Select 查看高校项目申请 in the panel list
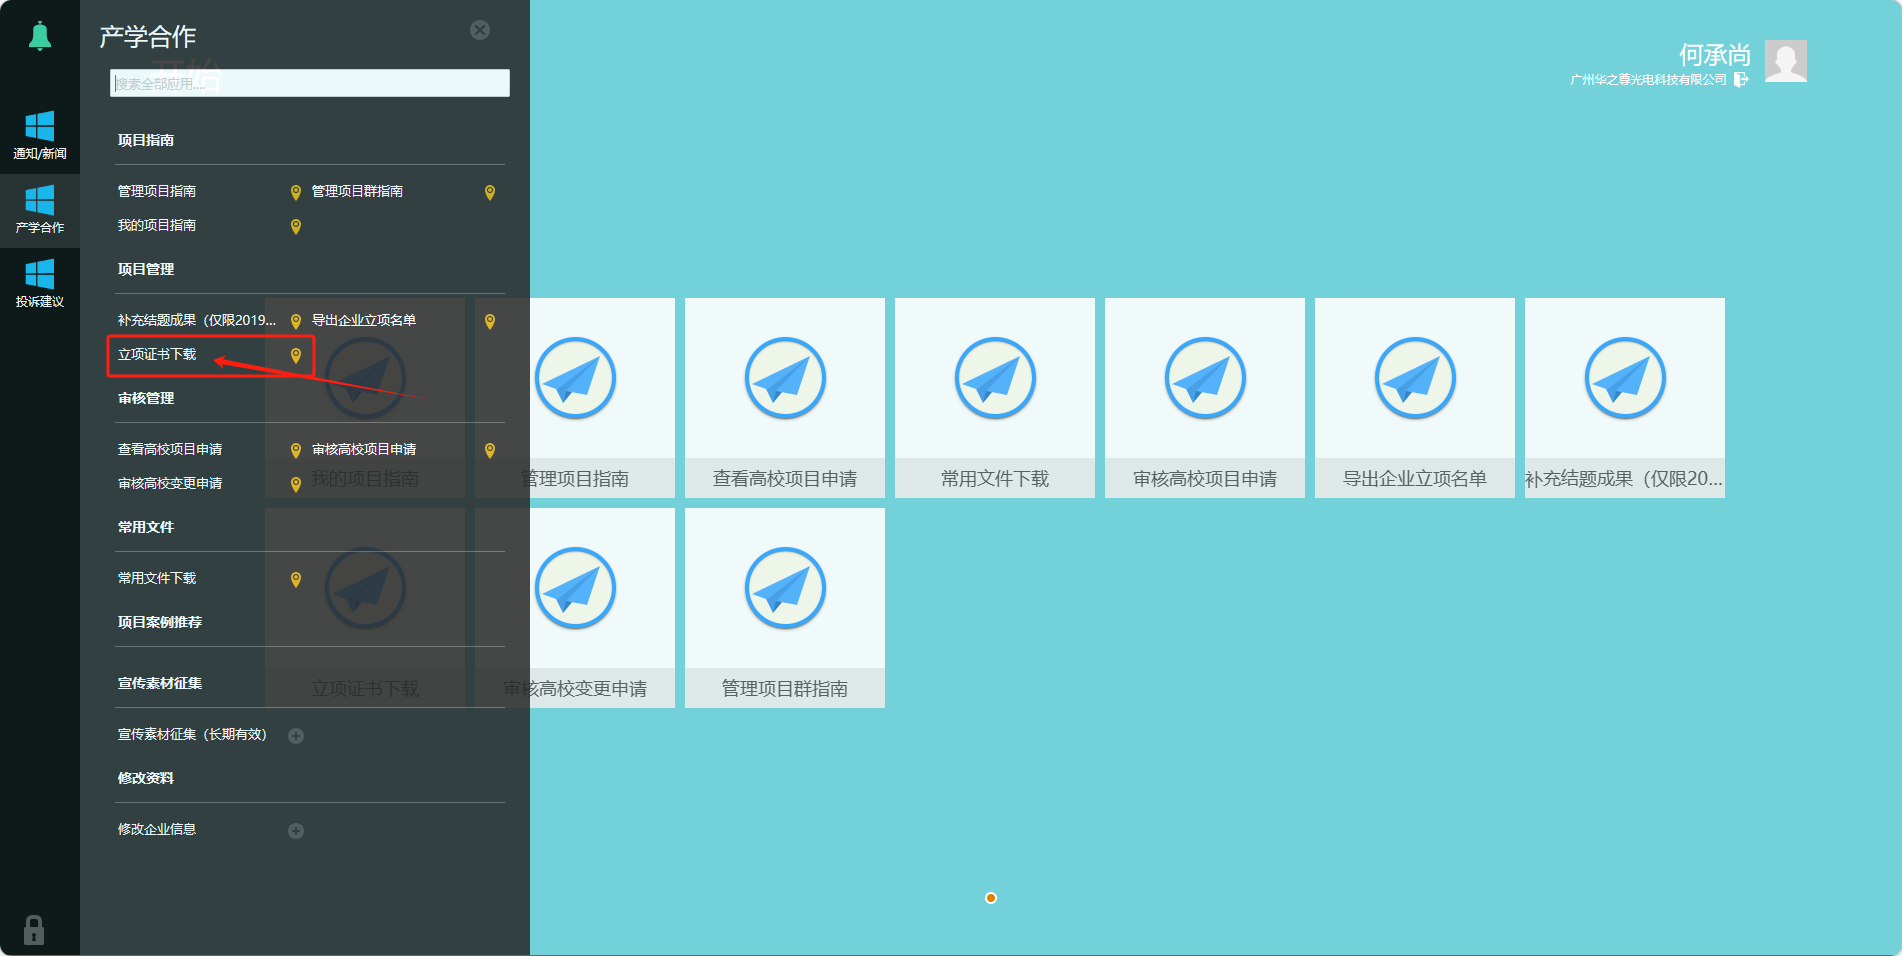 [x=170, y=449]
